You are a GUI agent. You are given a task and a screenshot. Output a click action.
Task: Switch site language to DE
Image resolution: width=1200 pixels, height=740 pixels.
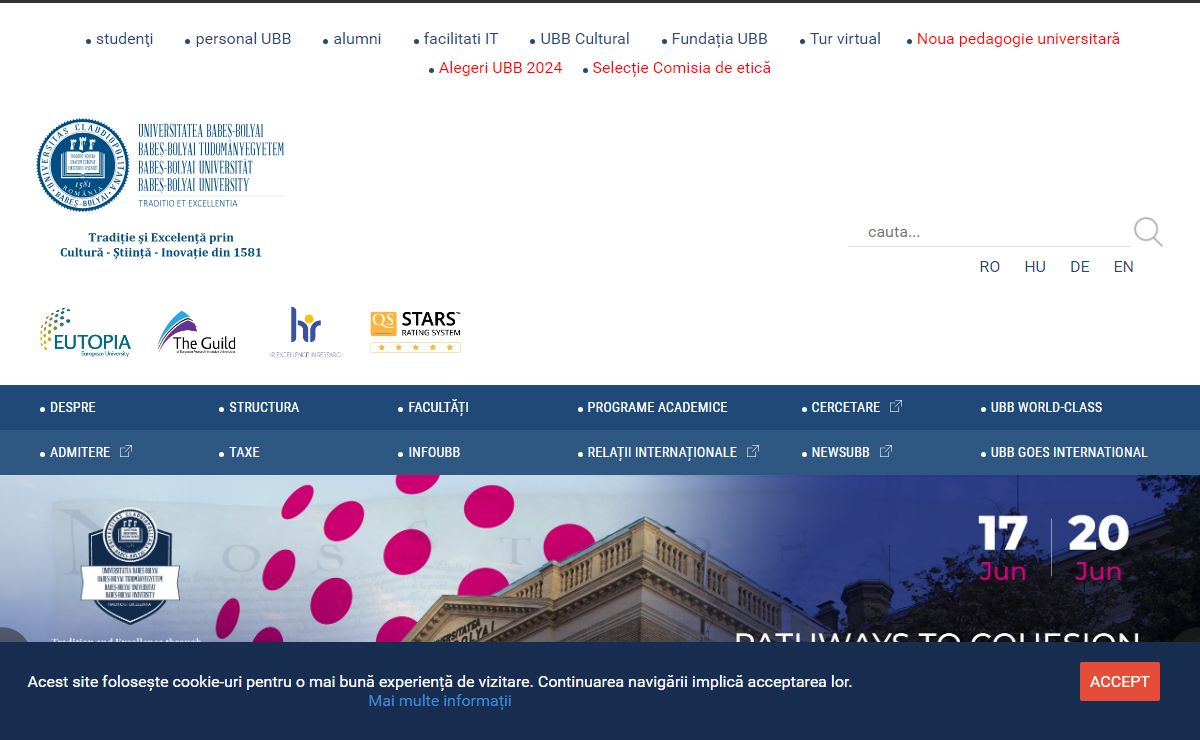click(1080, 267)
